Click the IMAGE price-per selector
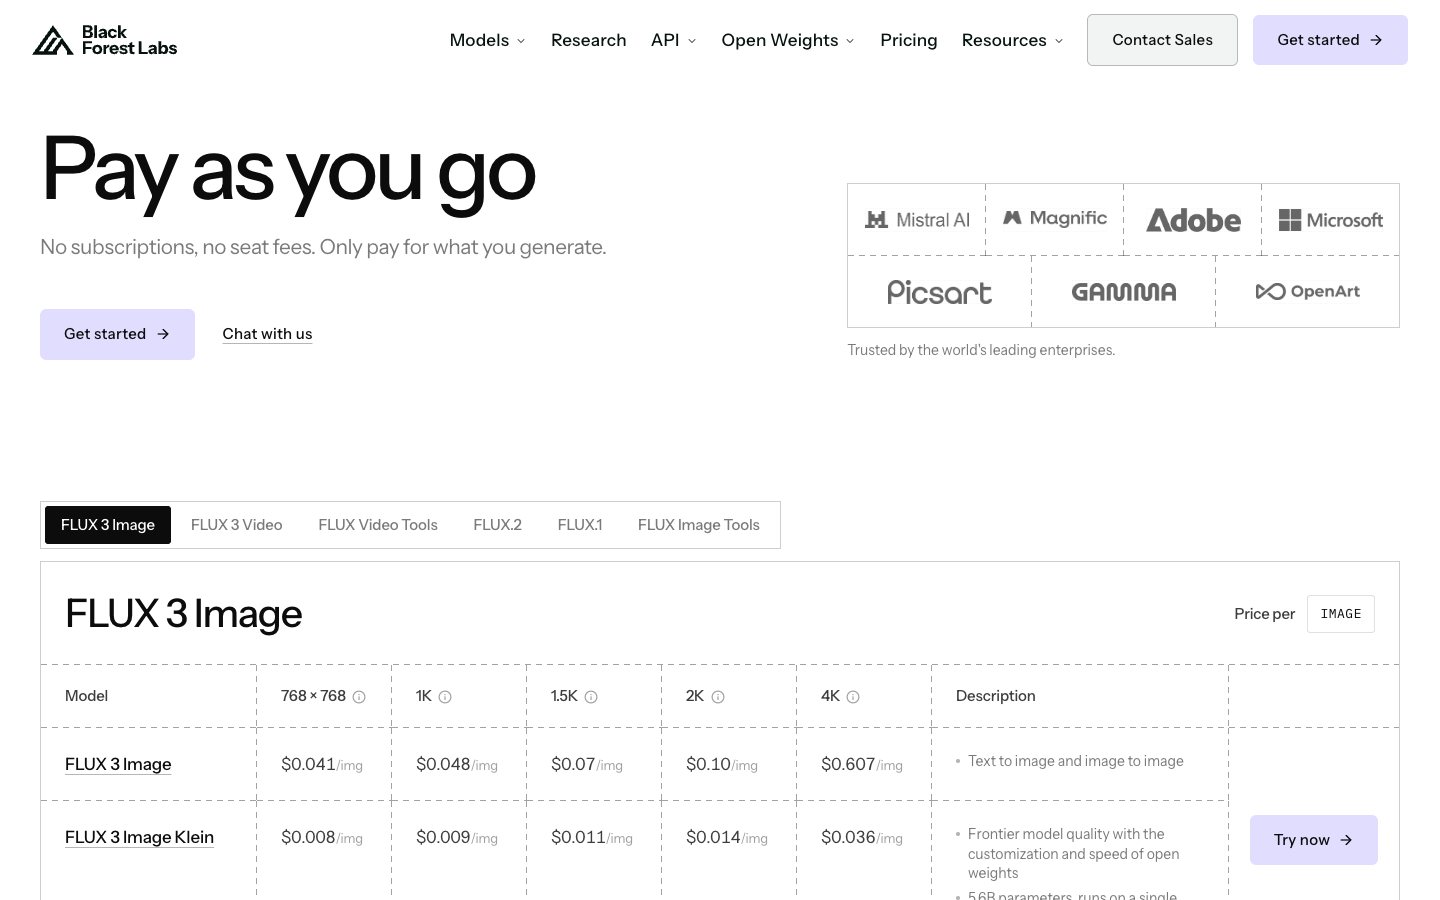 [x=1341, y=614]
